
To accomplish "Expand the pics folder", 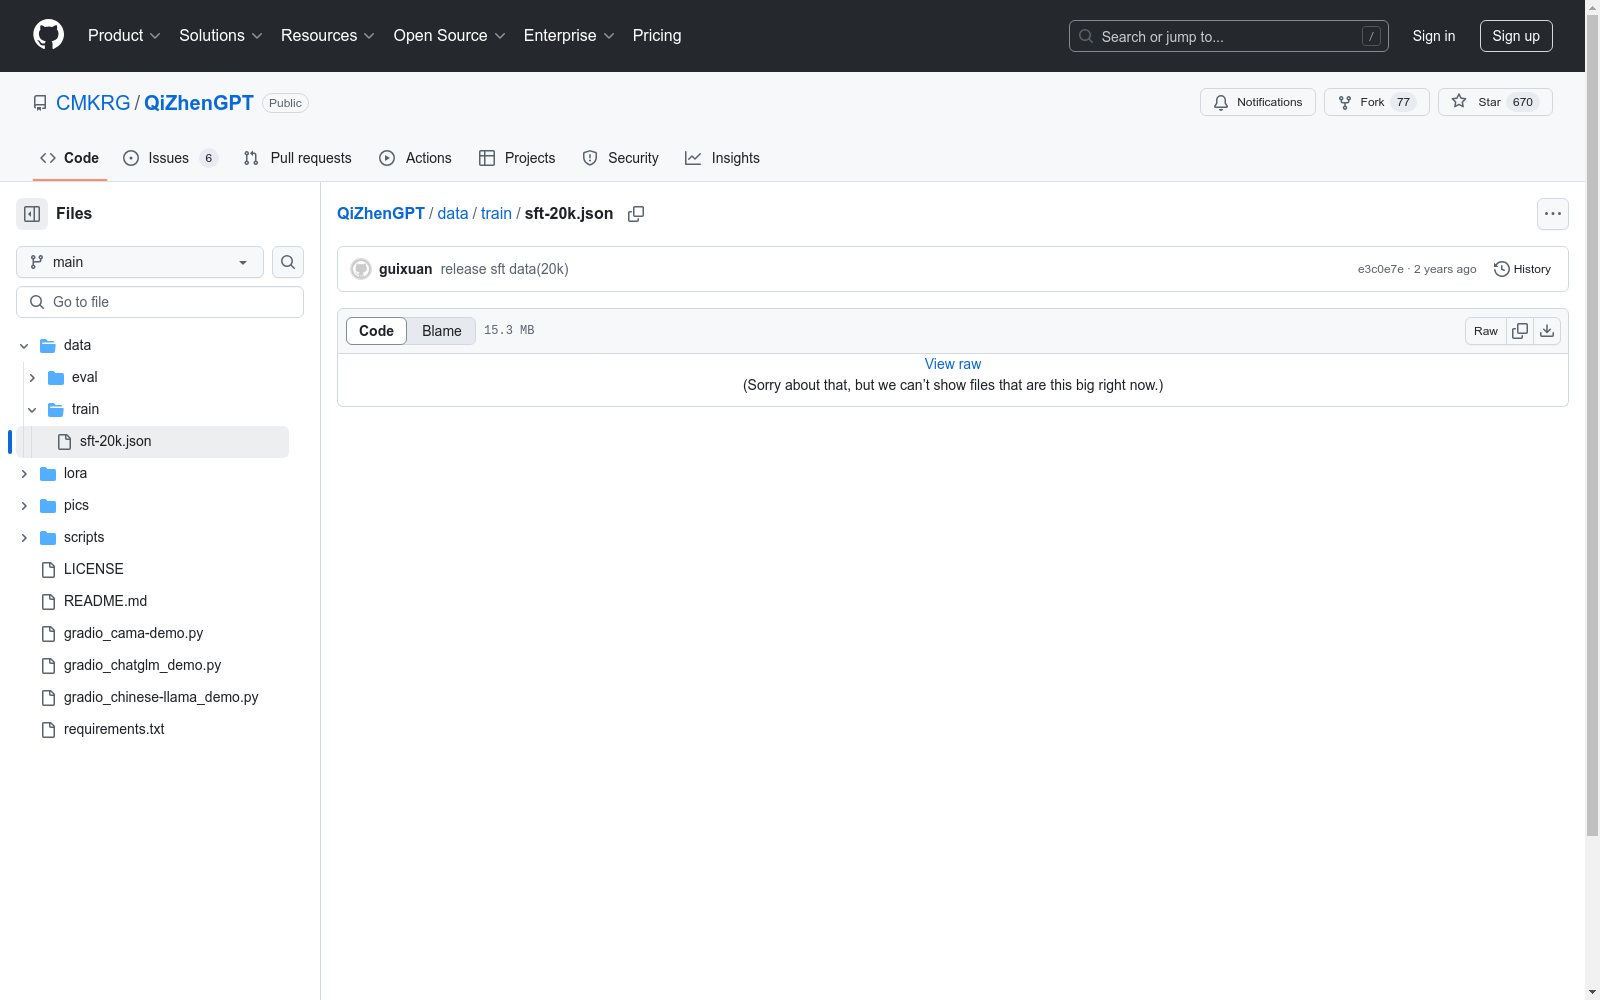I will [24, 506].
